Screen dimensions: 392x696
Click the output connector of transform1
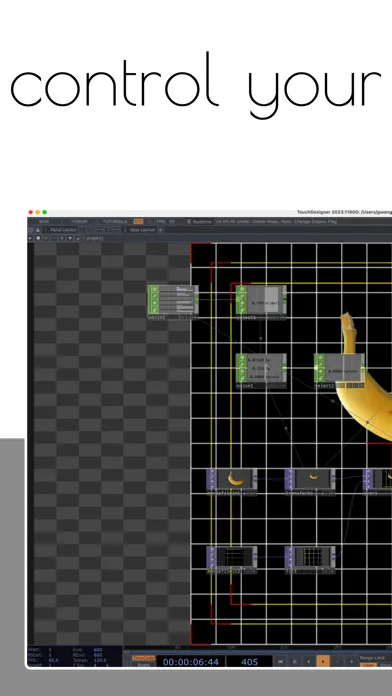pos(333,479)
